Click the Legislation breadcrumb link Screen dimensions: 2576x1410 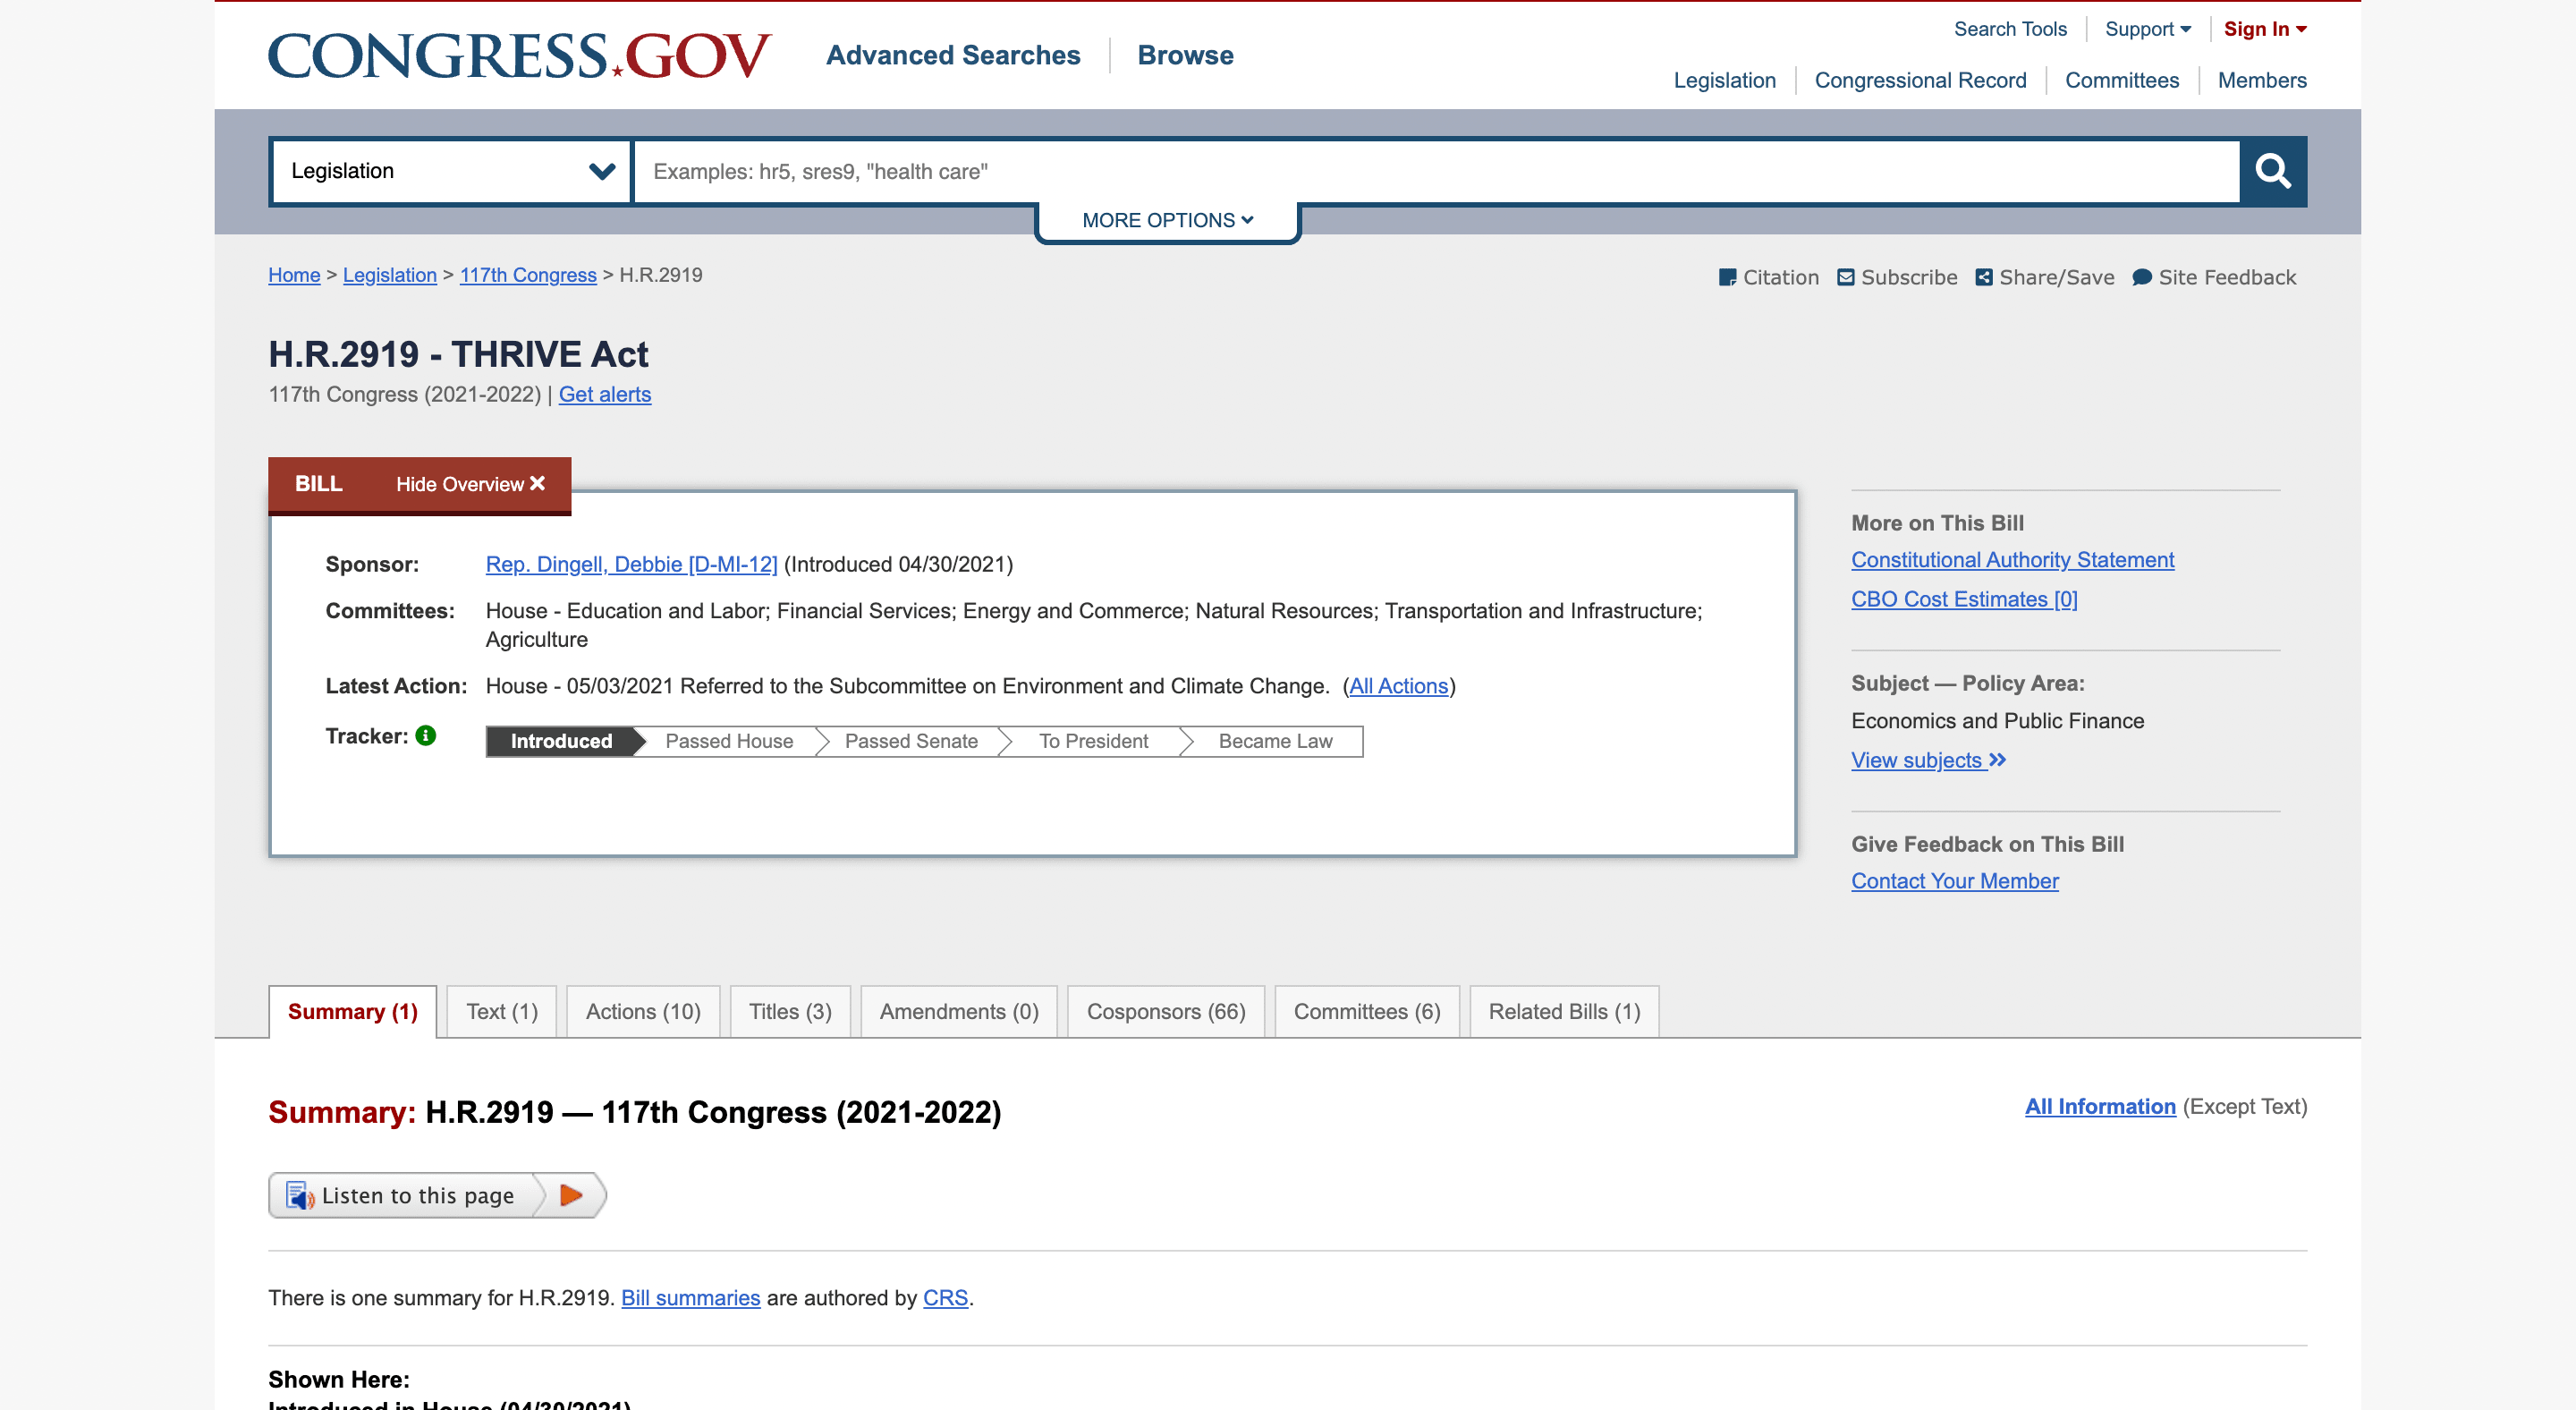tap(390, 275)
